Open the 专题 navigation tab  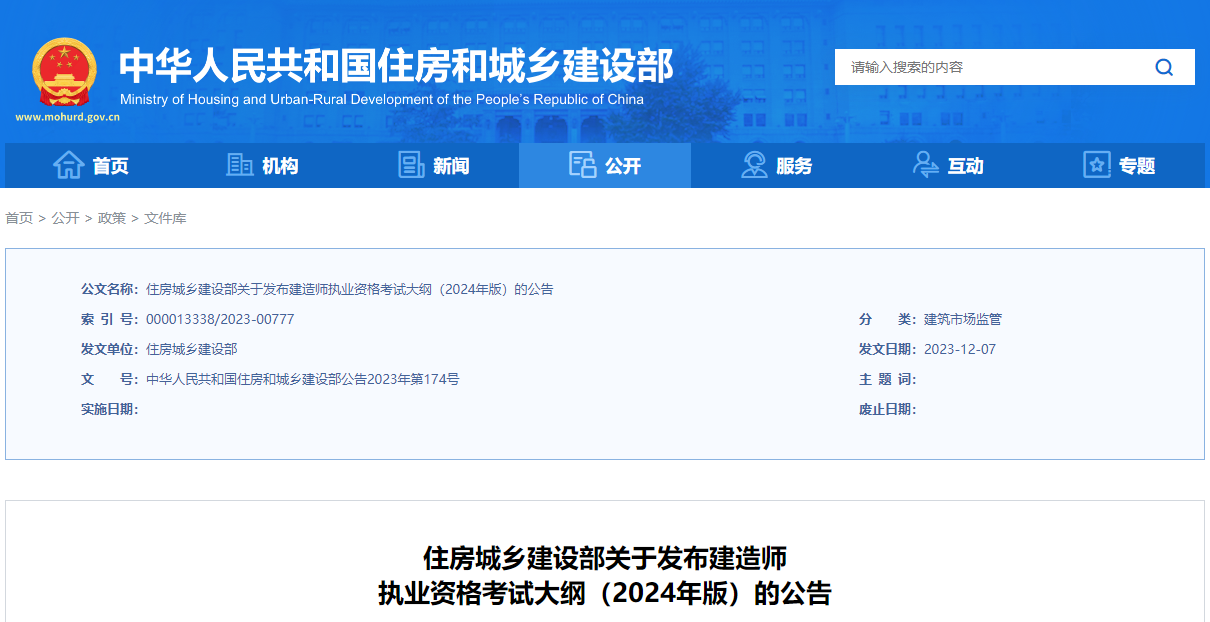pyautogui.click(x=1119, y=165)
